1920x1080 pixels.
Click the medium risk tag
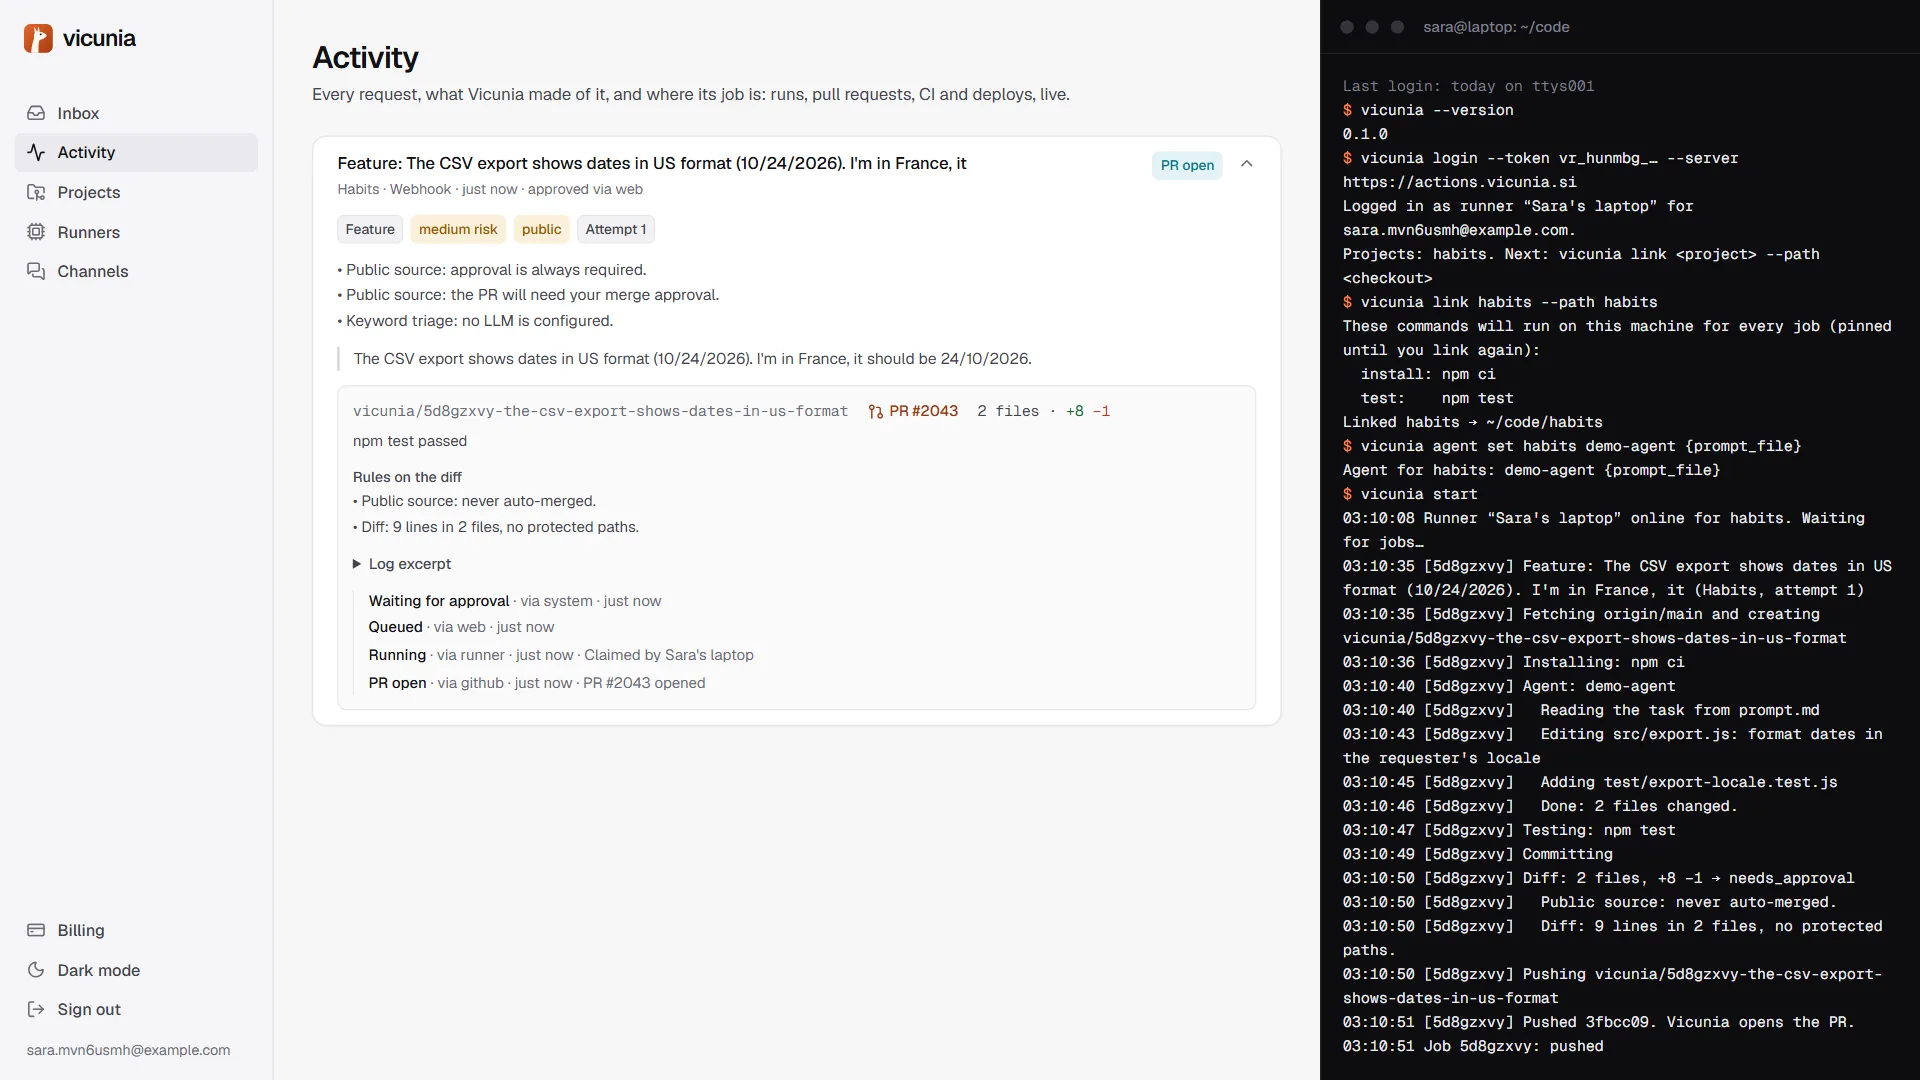tap(458, 229)
